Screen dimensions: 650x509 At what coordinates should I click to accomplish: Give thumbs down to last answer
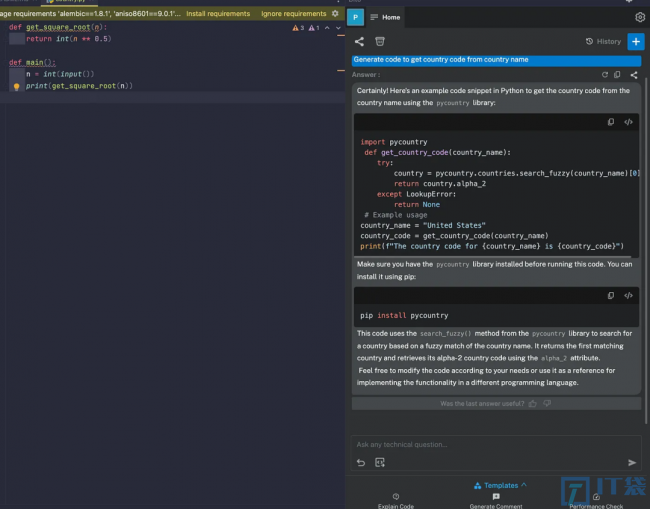coord(547,403)
